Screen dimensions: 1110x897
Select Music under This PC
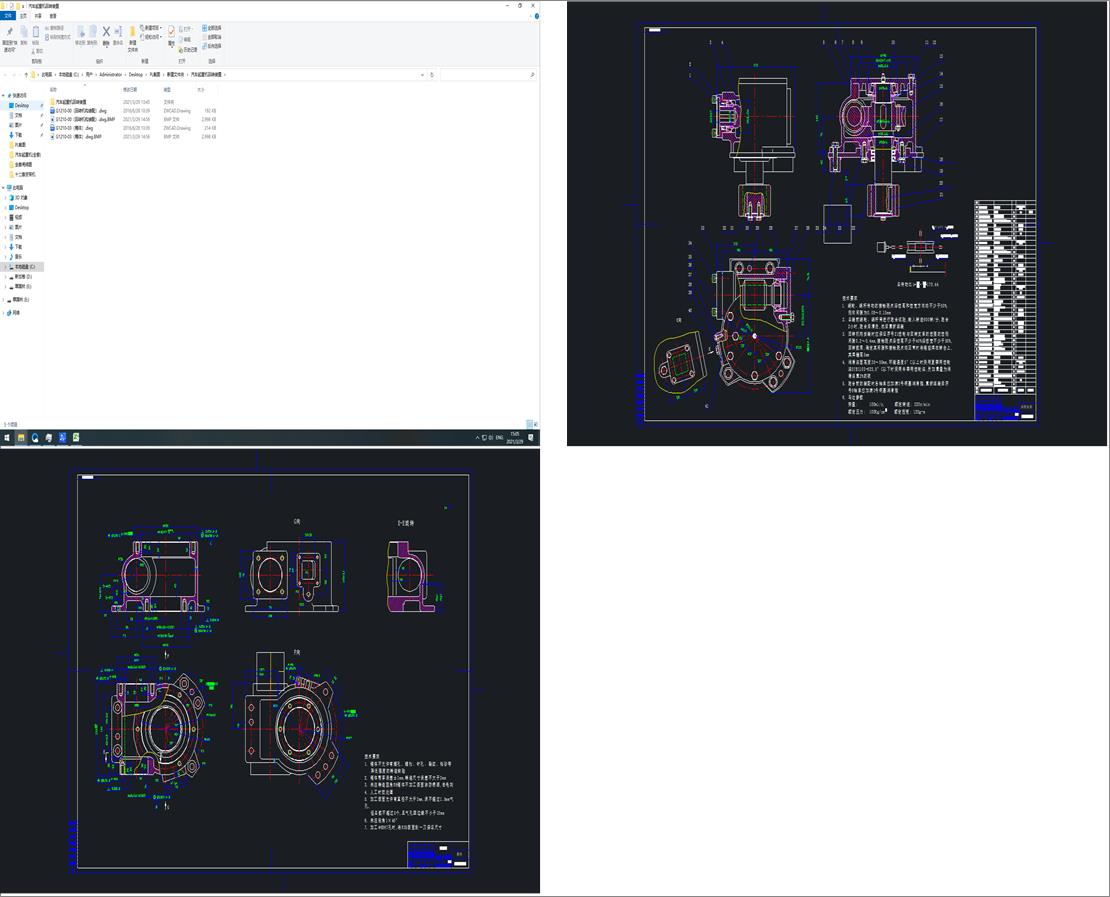(16, 256)
